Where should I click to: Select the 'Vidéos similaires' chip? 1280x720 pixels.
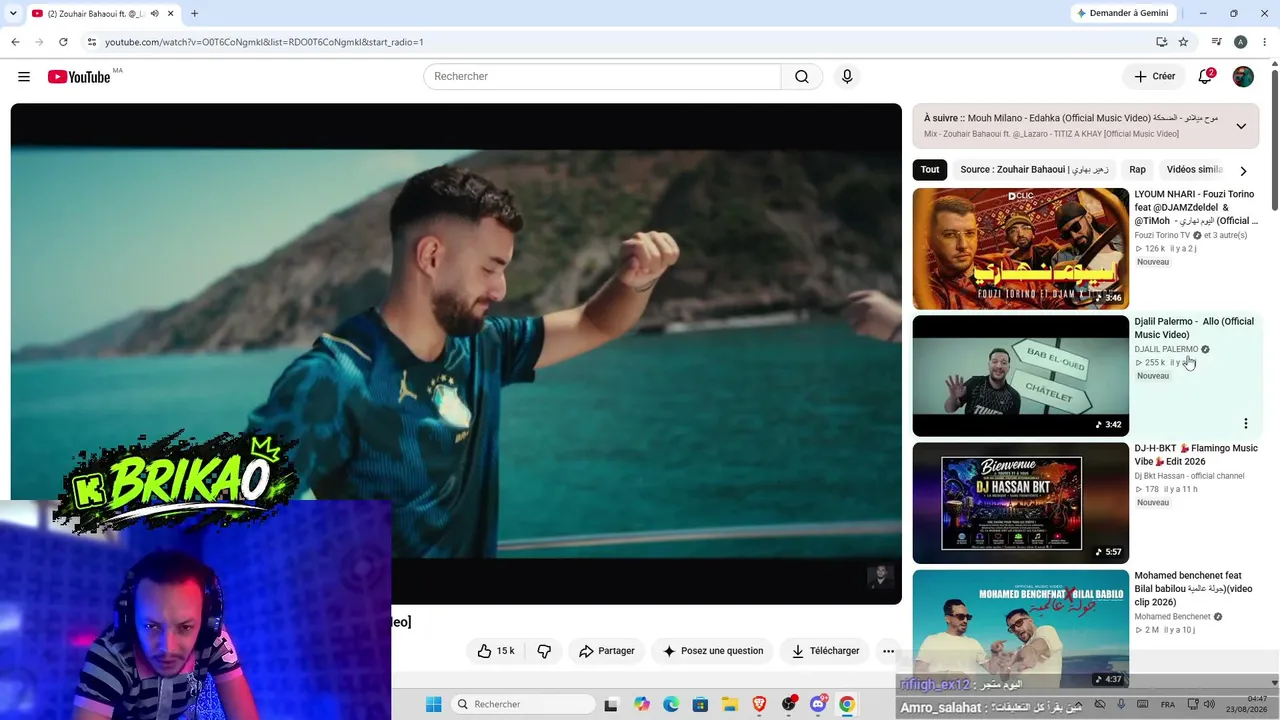pyautogui.click(x=1195, y=170)
